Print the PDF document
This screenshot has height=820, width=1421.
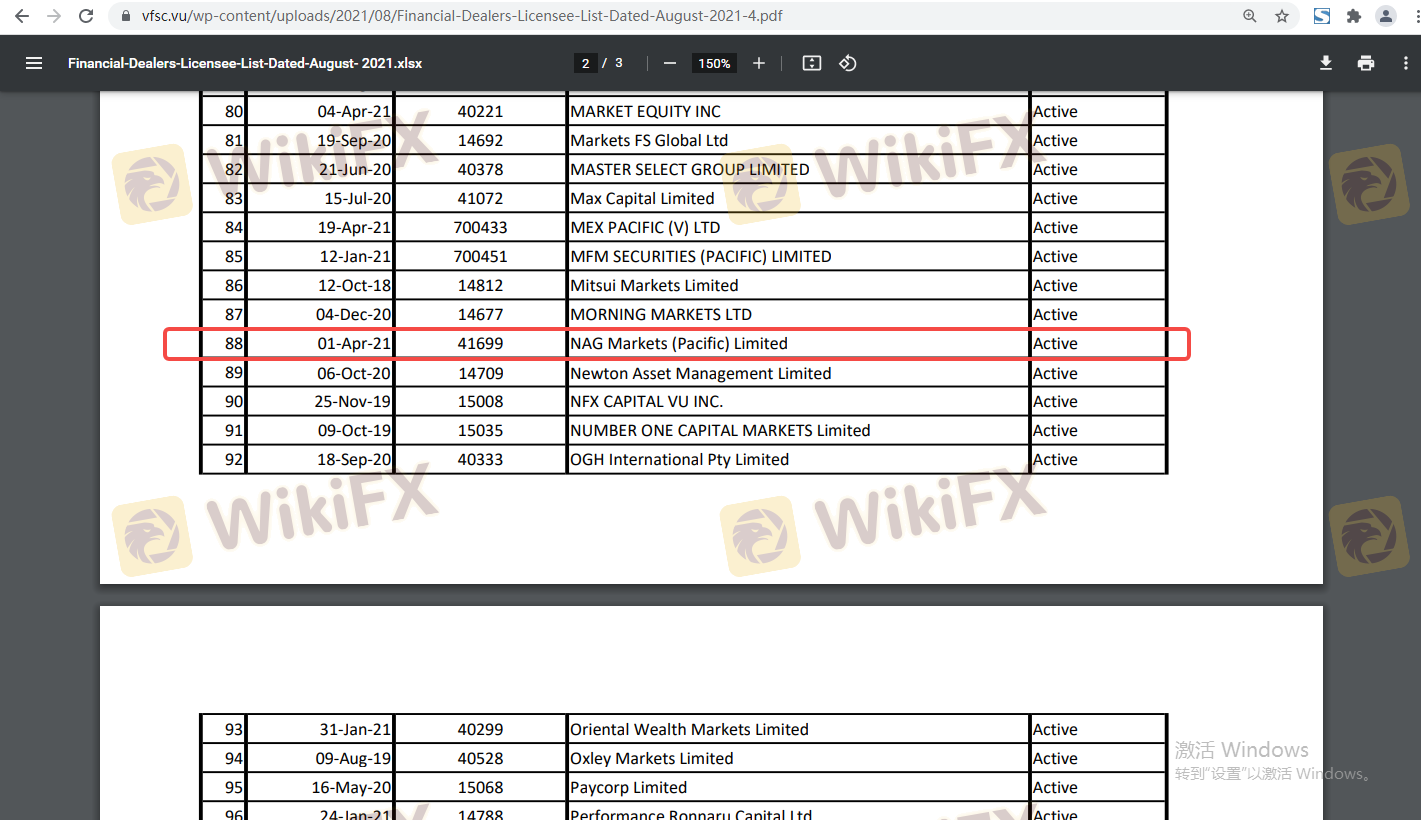(1366, 63)
